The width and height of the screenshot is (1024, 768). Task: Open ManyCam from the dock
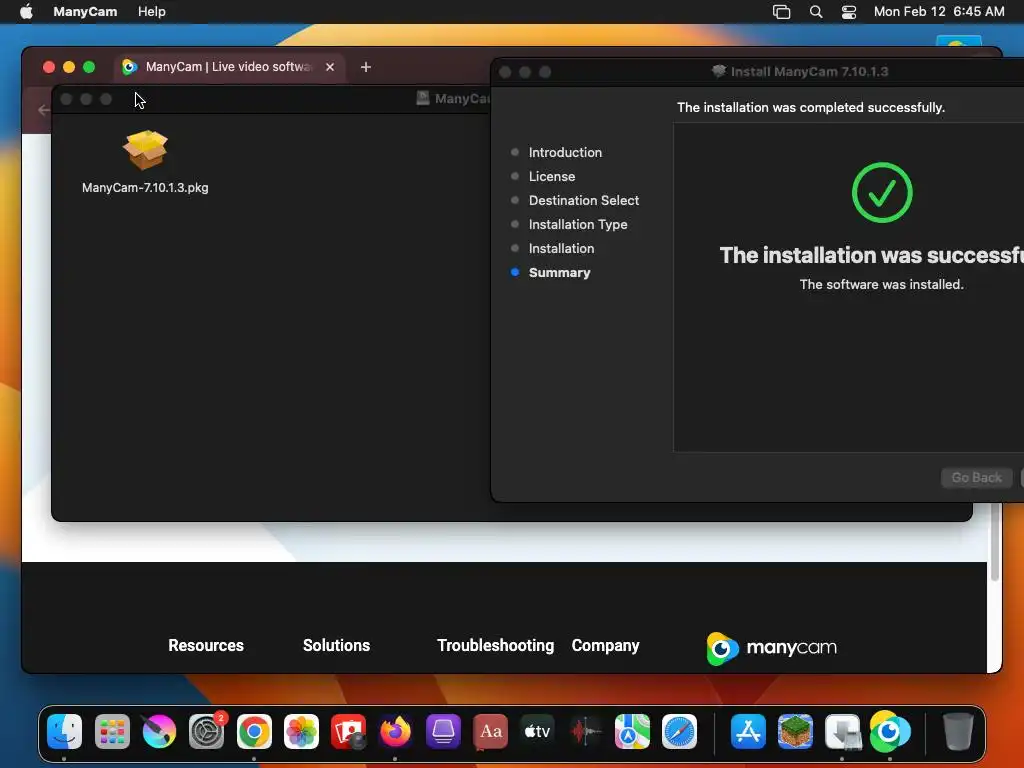[x=889, y=731]
